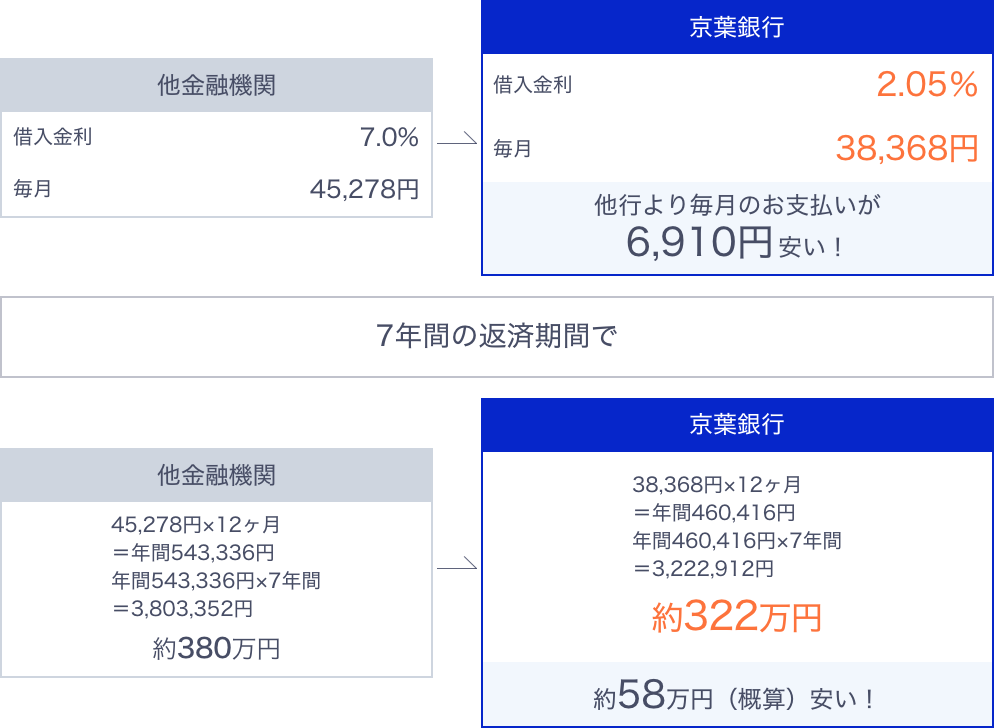Click the lower 他金融機関 gray header

click(x=216, y=475)
